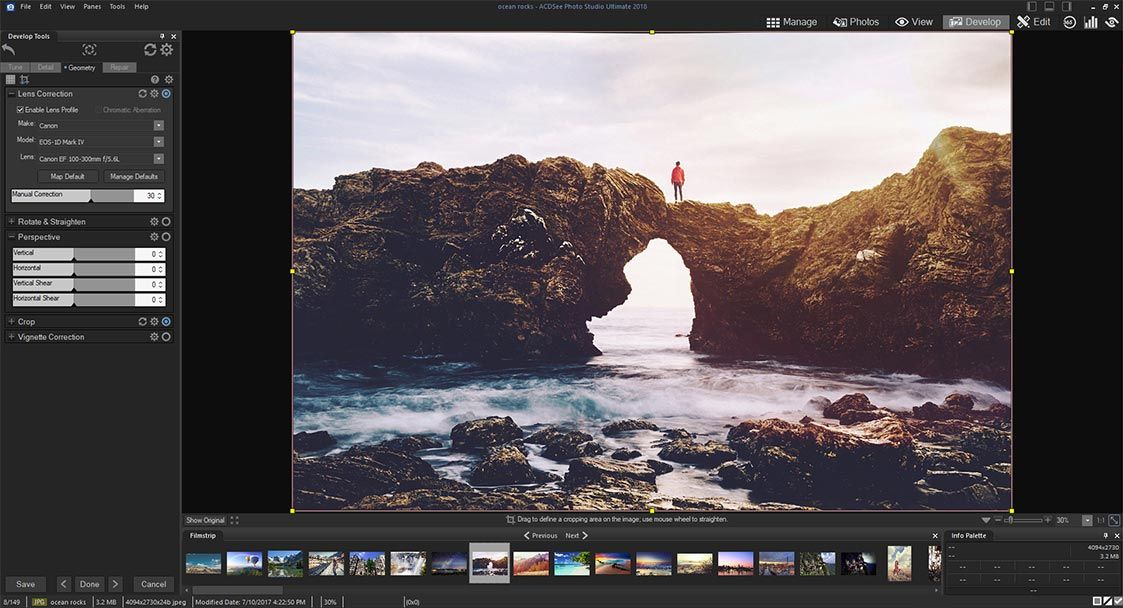Open Develop Tools settings gear
Image resolution: width=1123 pixels, height=608 pixels.
click(x=166, y=48)
